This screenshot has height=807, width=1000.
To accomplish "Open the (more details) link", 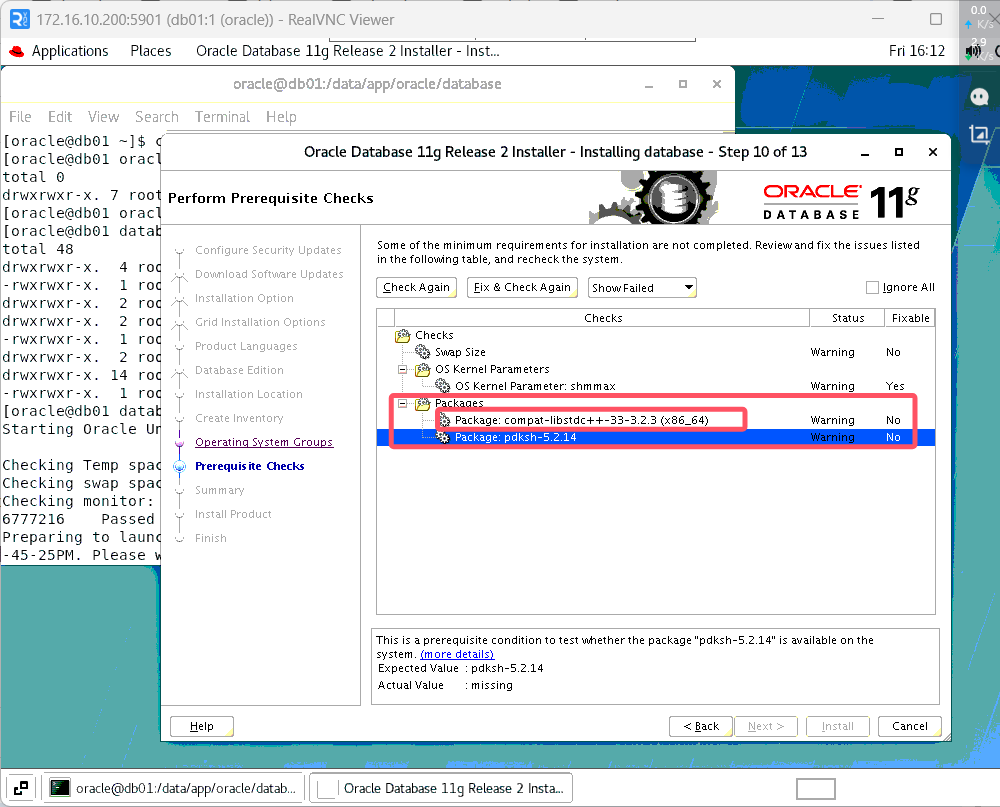I will coord(457,654).
